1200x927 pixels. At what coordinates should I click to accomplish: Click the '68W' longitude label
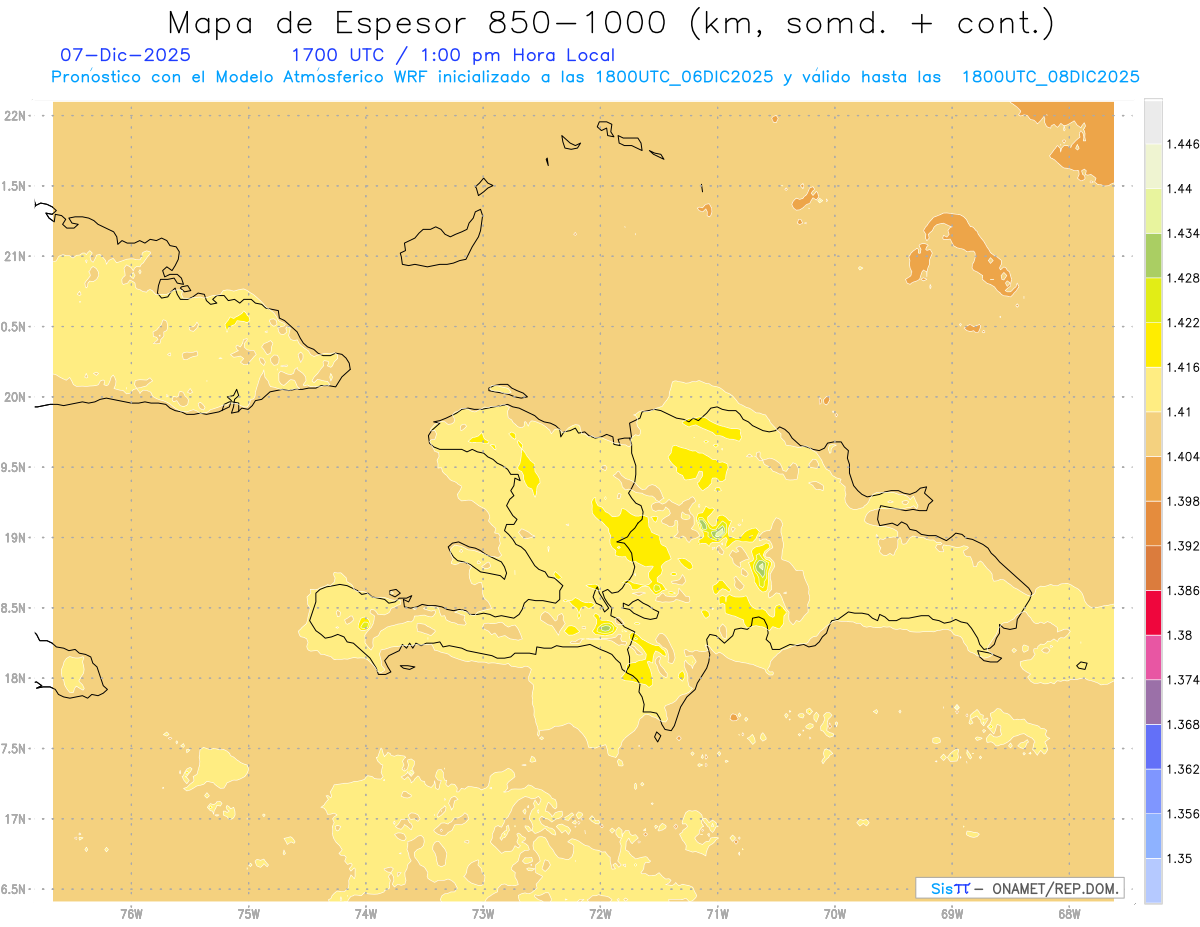pyautogui.click(x=1069, y=914)
